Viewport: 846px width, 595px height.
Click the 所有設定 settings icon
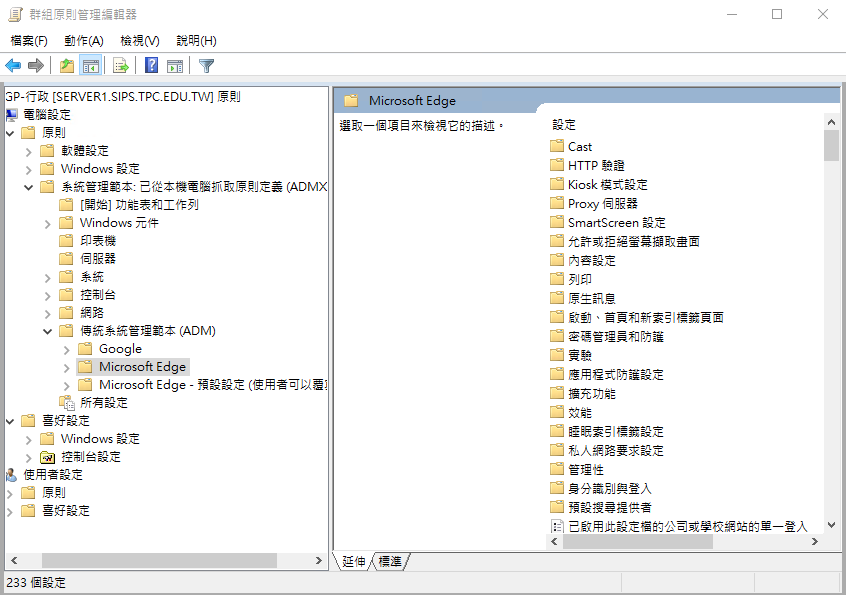pos(67,403)
